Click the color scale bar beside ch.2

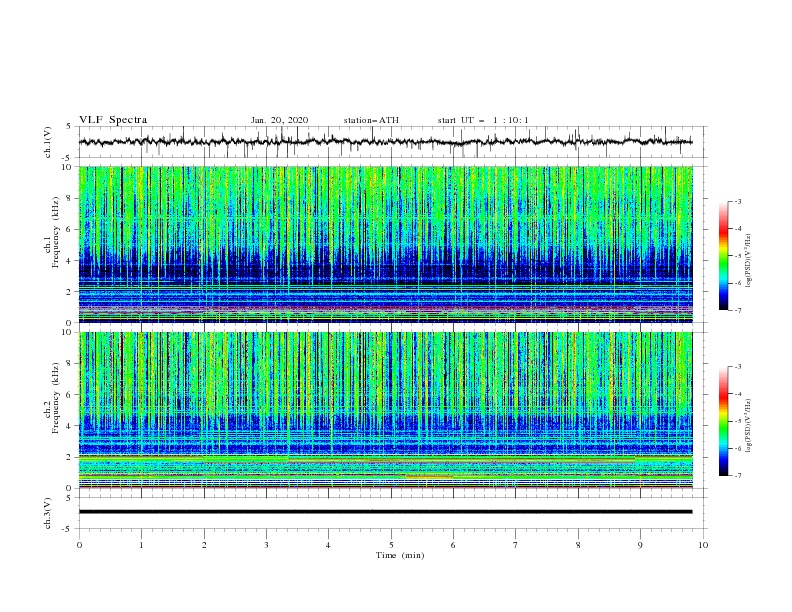723,421
